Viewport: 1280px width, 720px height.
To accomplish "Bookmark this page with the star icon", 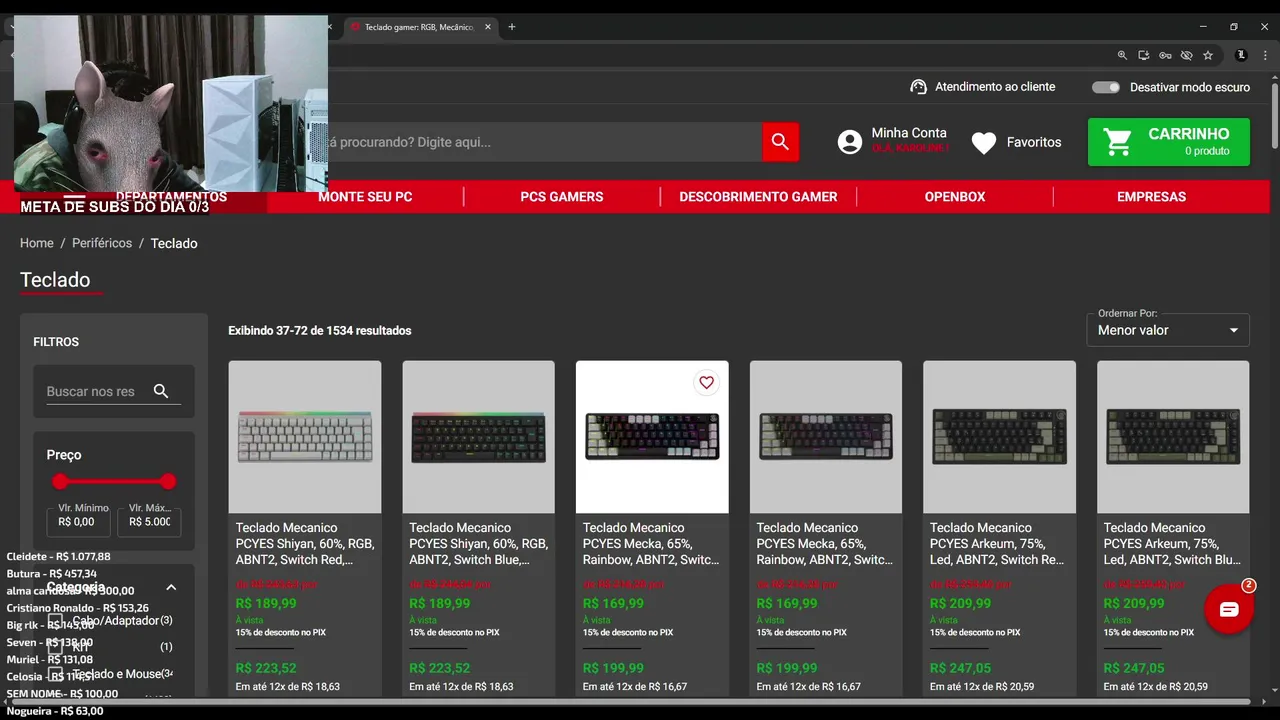I will [1208, 55].
